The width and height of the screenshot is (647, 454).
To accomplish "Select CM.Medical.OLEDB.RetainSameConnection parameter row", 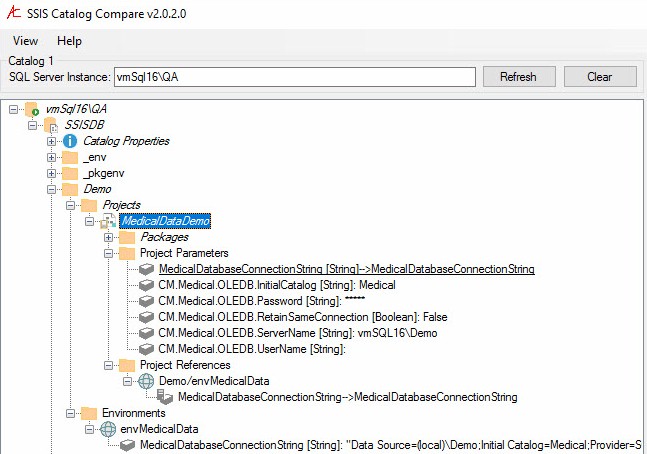I will pyautogui.click(x=303, y=317).
